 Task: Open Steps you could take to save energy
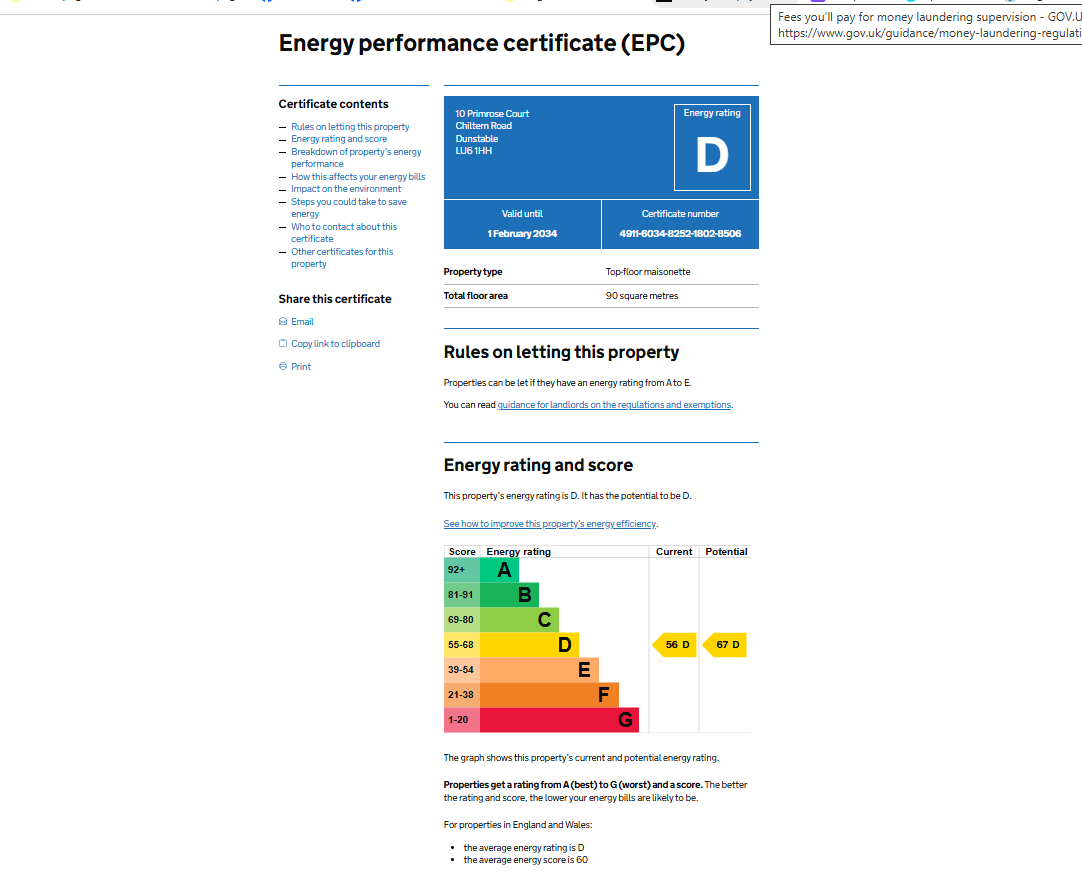coord(348,208)
